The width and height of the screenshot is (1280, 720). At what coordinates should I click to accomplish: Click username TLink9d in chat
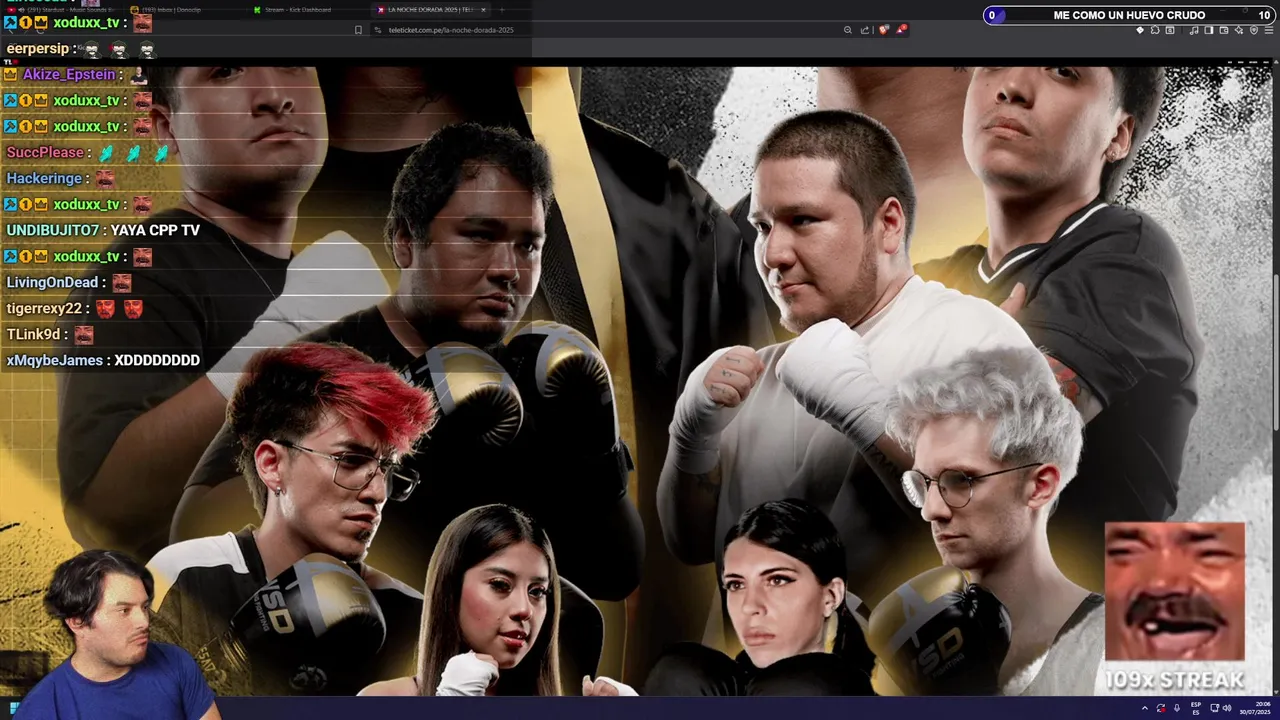[x=33, y=335]
